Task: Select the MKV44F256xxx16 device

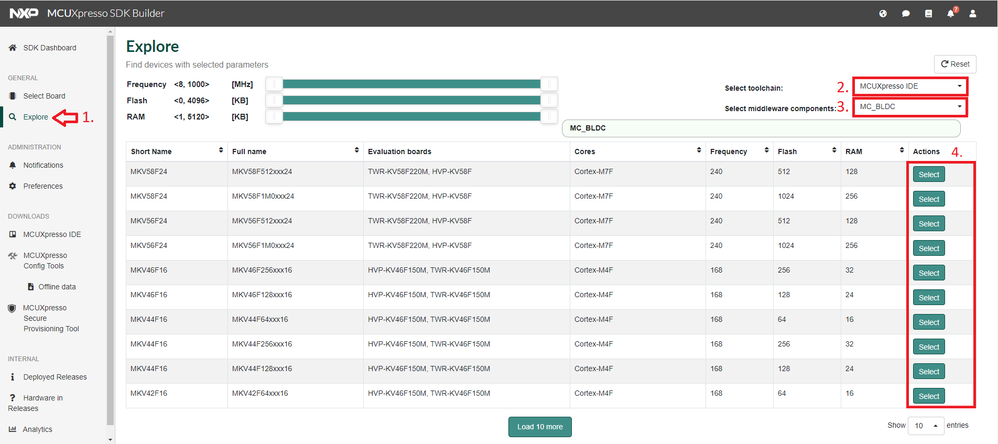Action: [929, 347]
